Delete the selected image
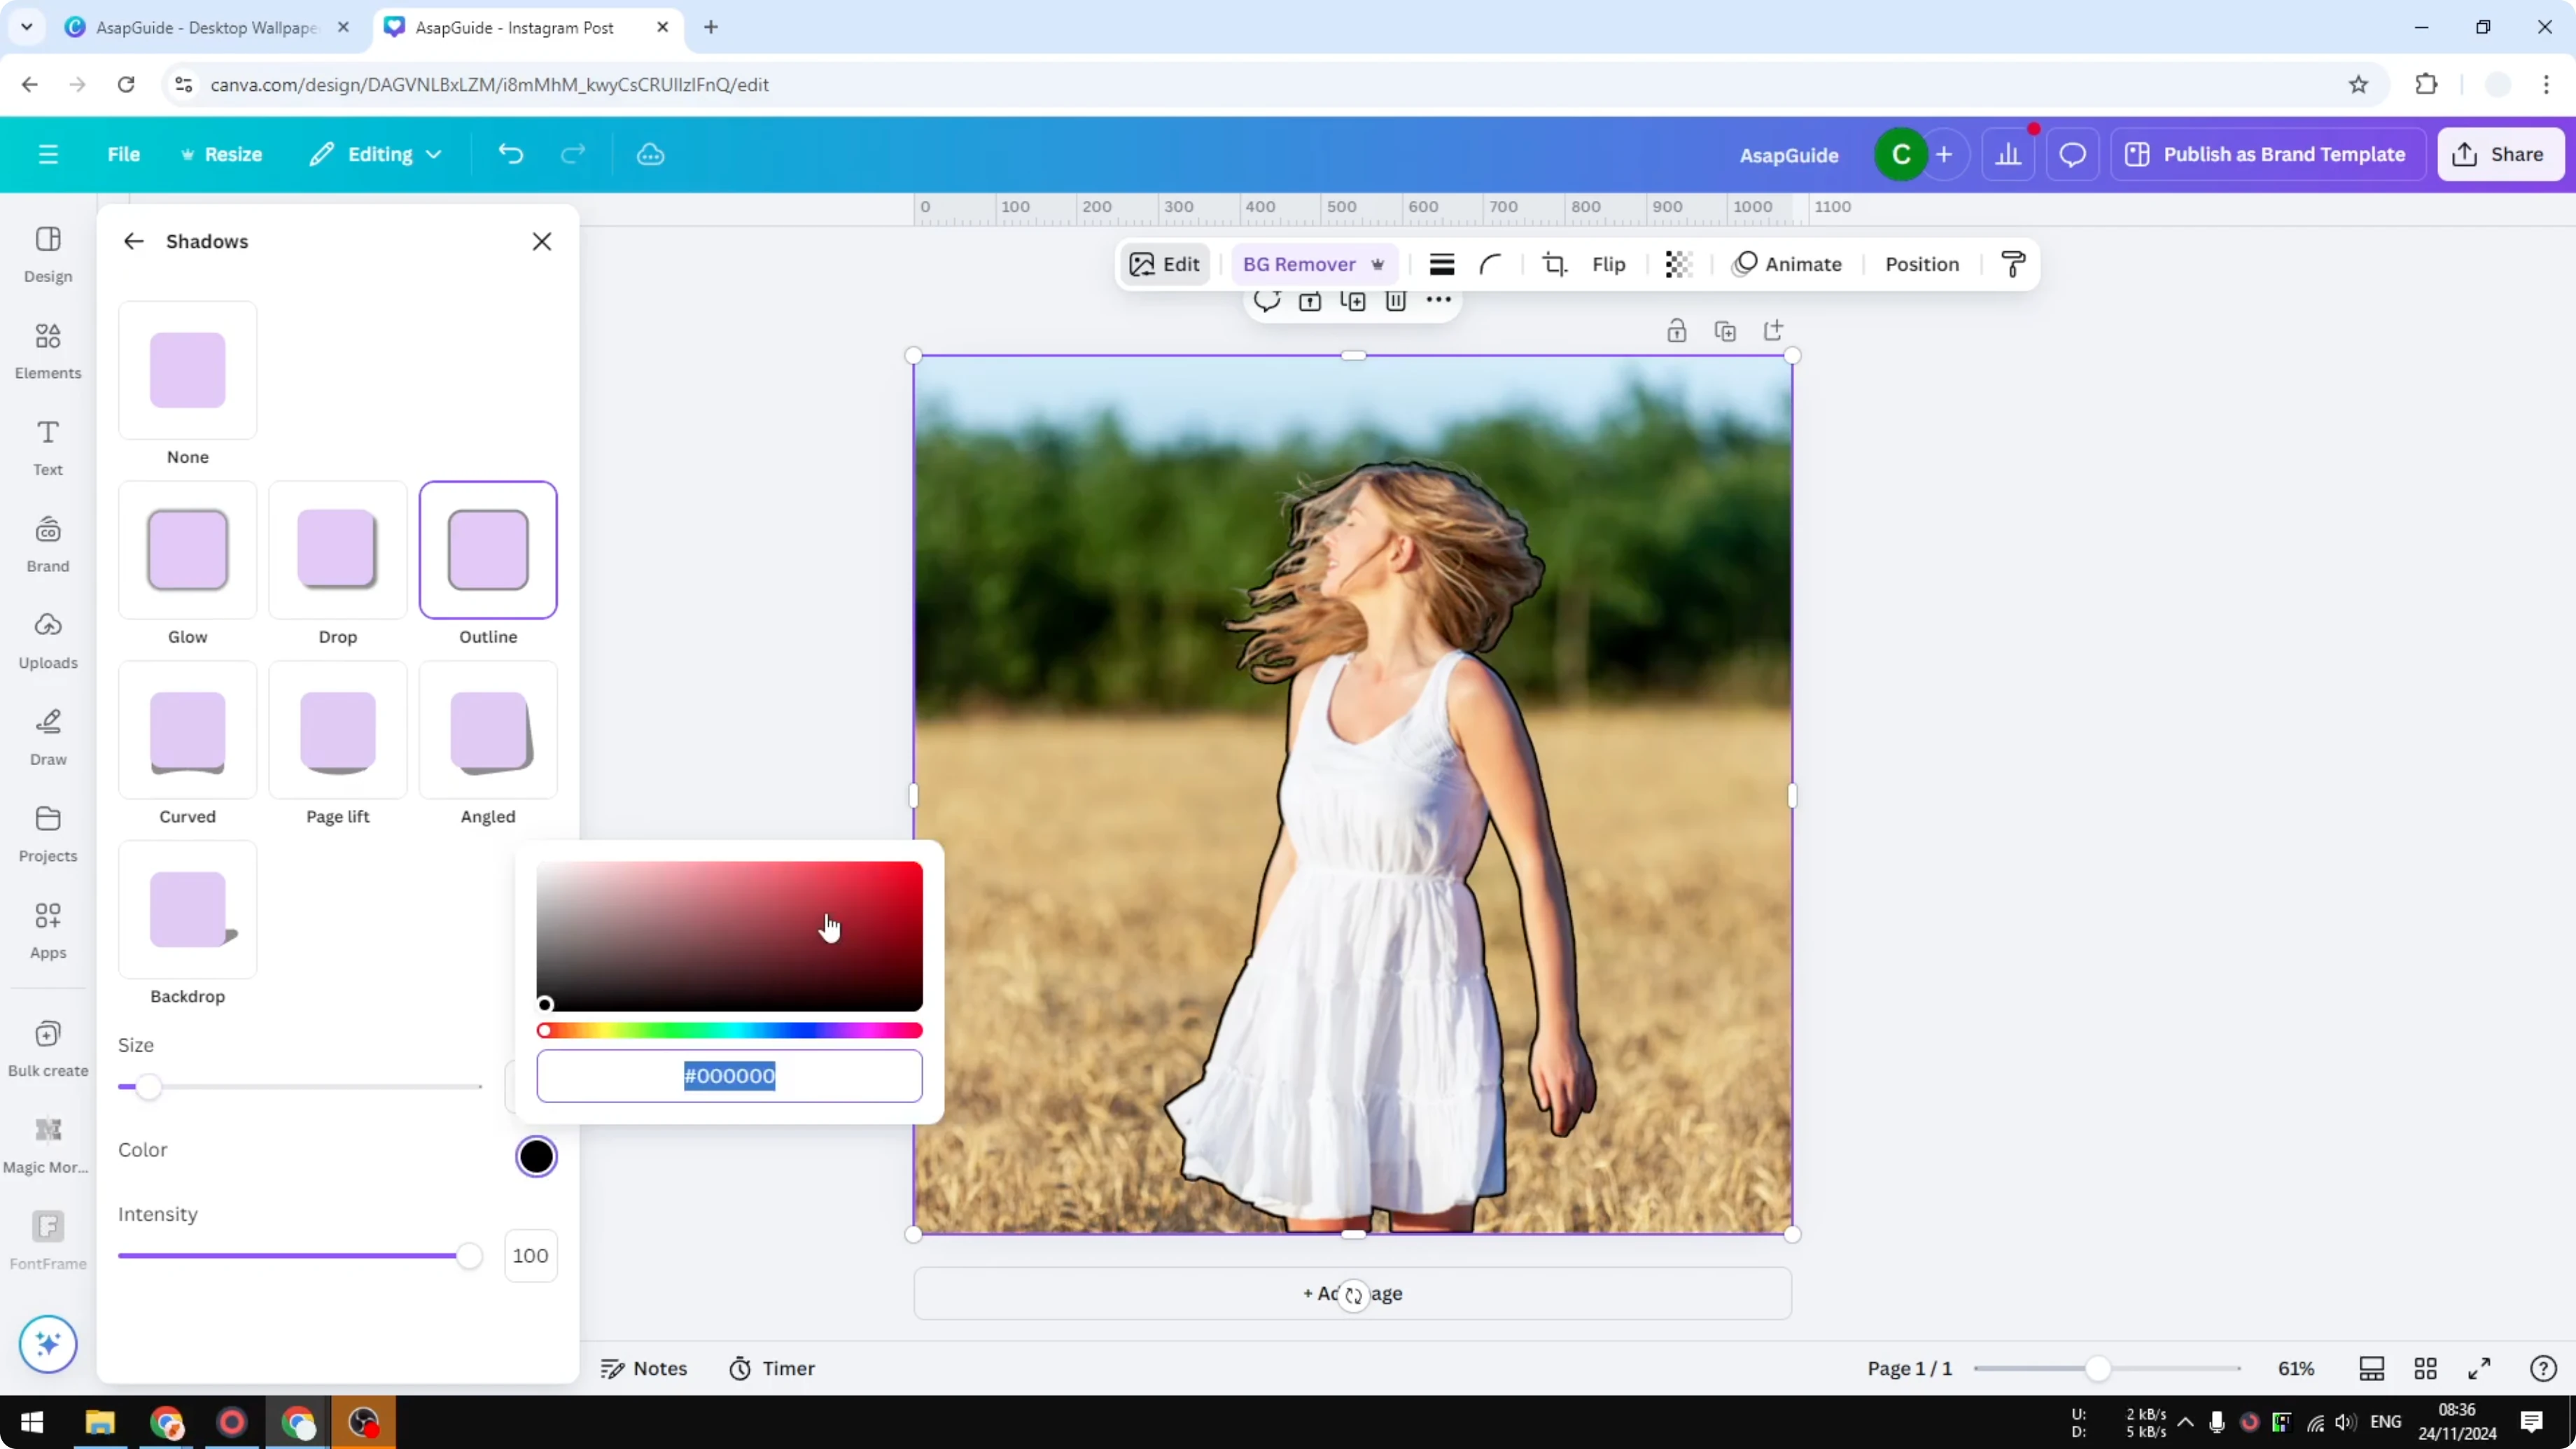 1396,301
